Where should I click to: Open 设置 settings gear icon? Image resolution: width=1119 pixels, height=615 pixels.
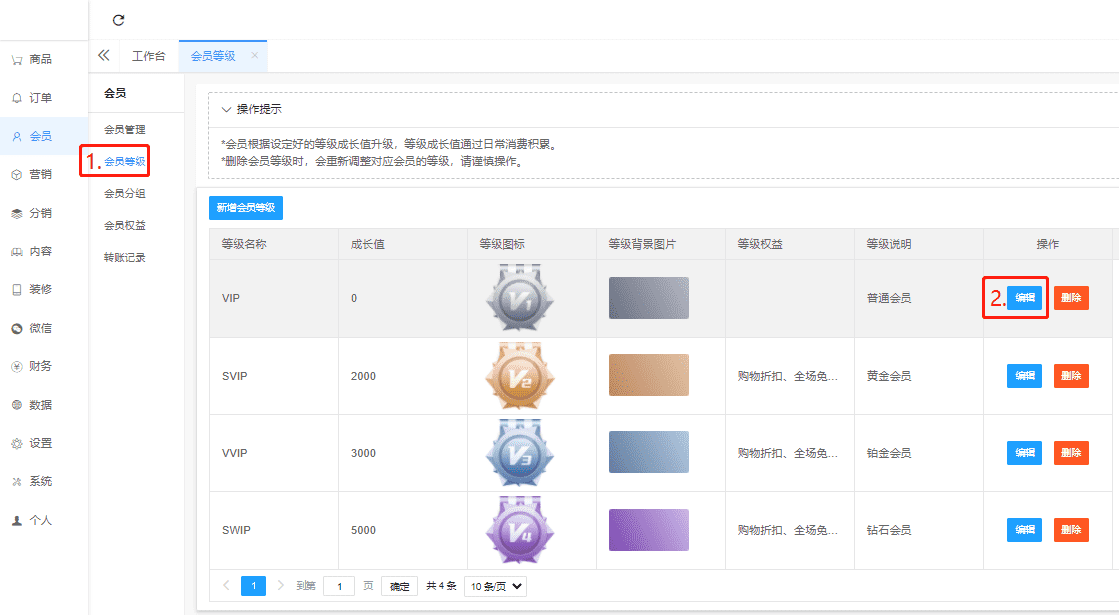click(17, 443)
